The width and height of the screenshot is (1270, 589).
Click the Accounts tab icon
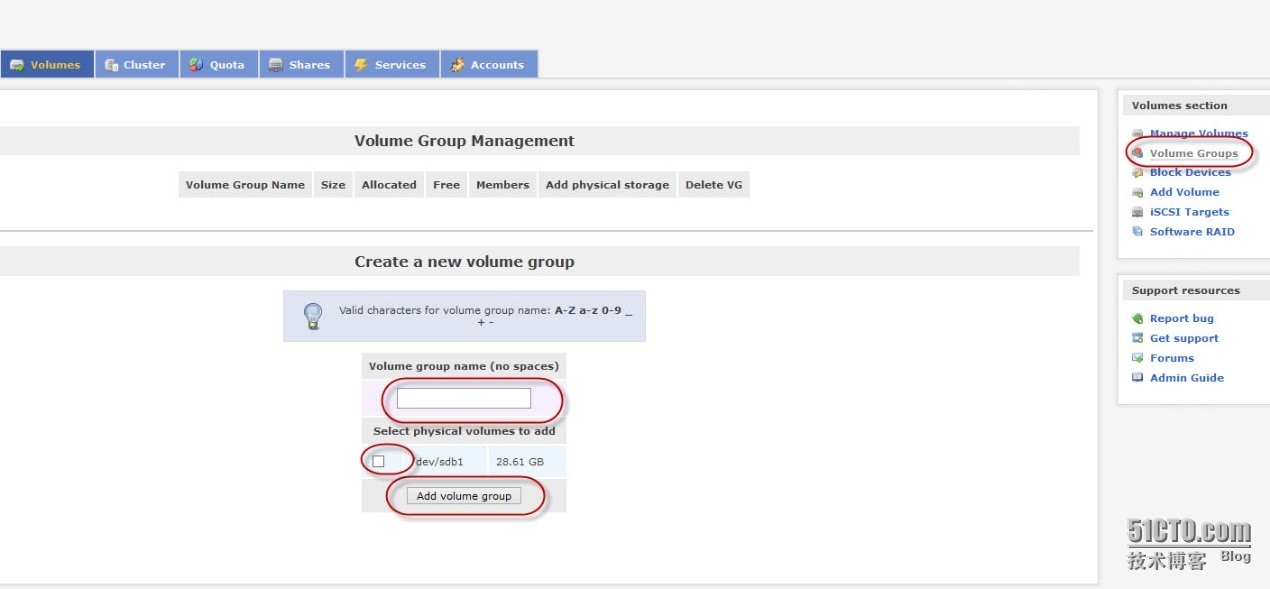click(457, 65)
